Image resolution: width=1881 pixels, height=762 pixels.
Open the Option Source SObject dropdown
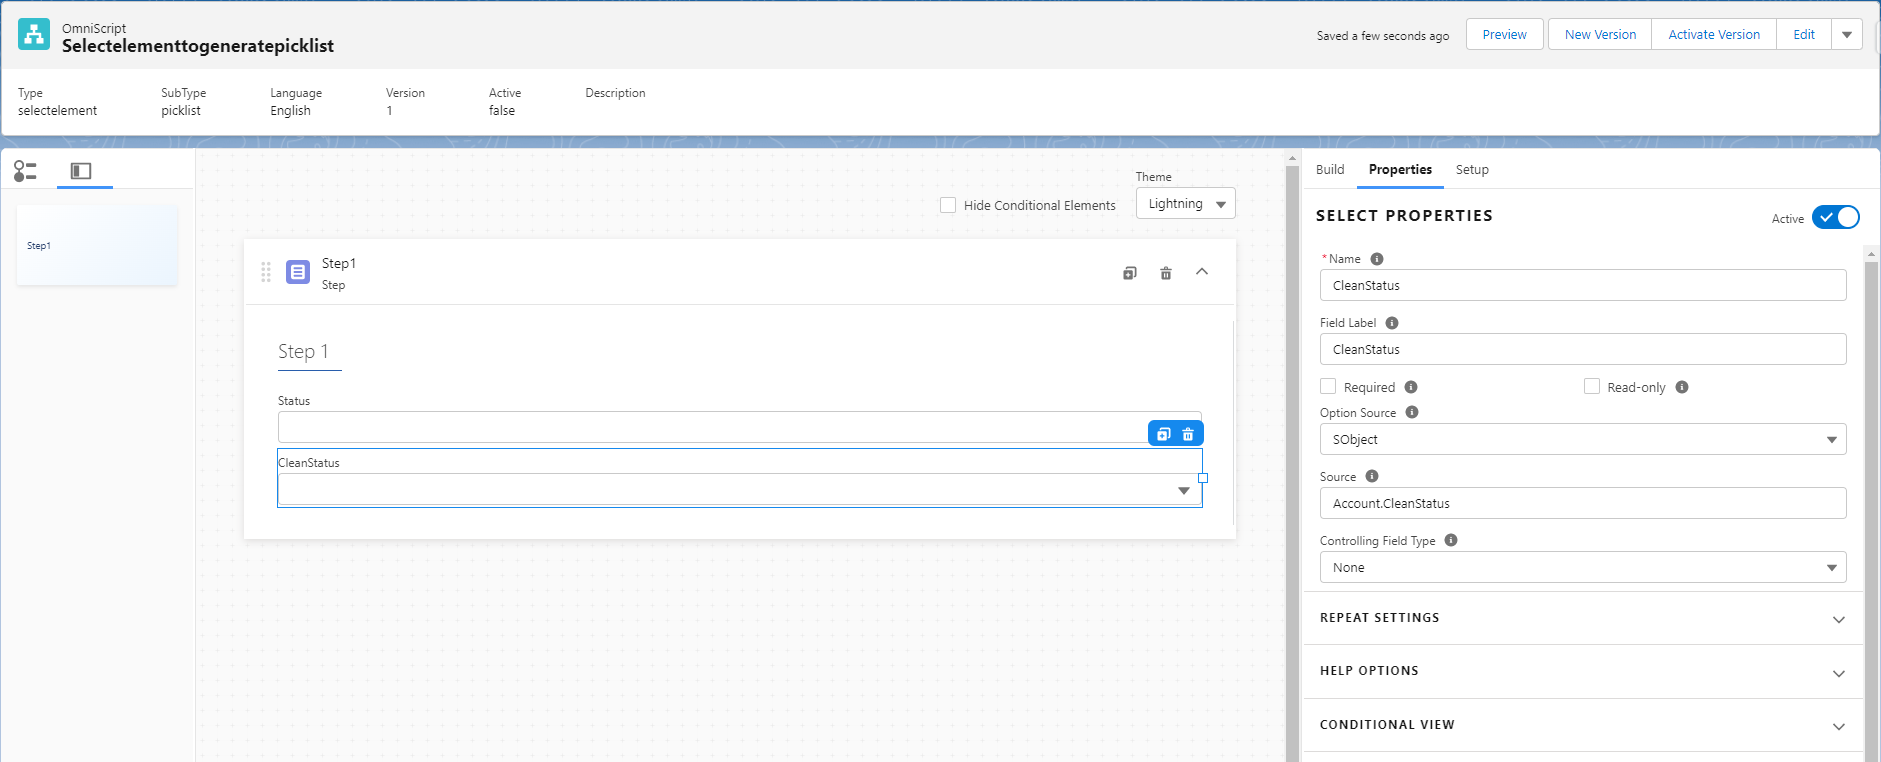[1582, 440]
